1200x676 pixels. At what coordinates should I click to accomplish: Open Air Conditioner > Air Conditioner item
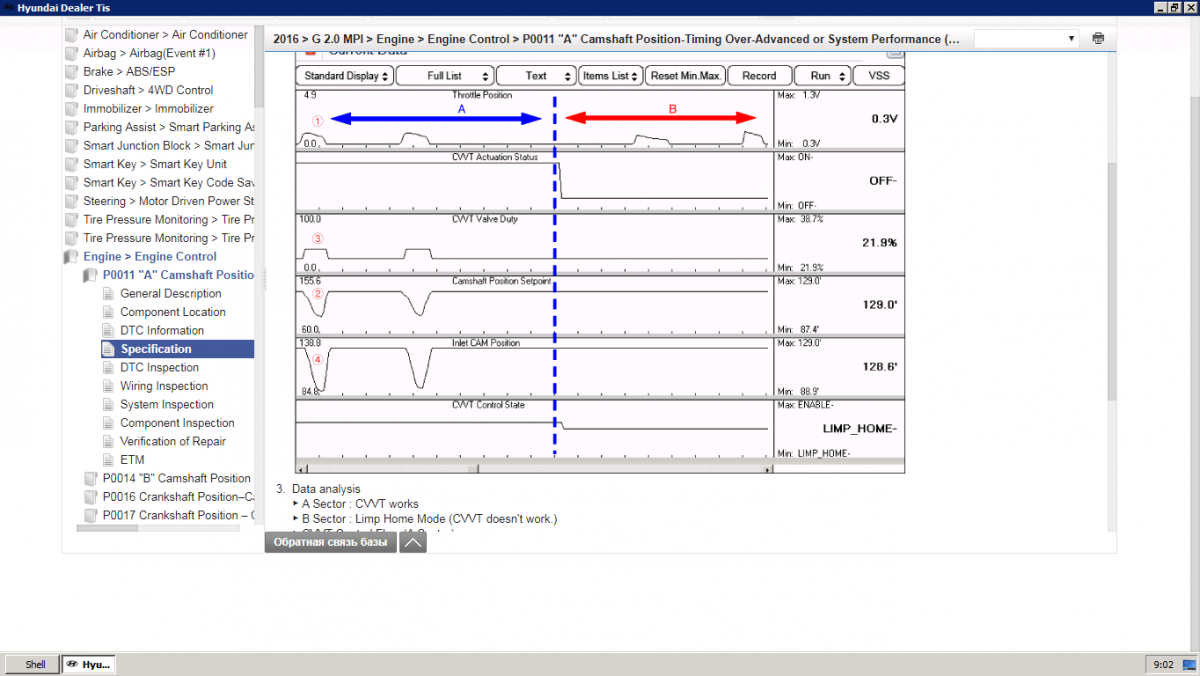coord(165,35)
